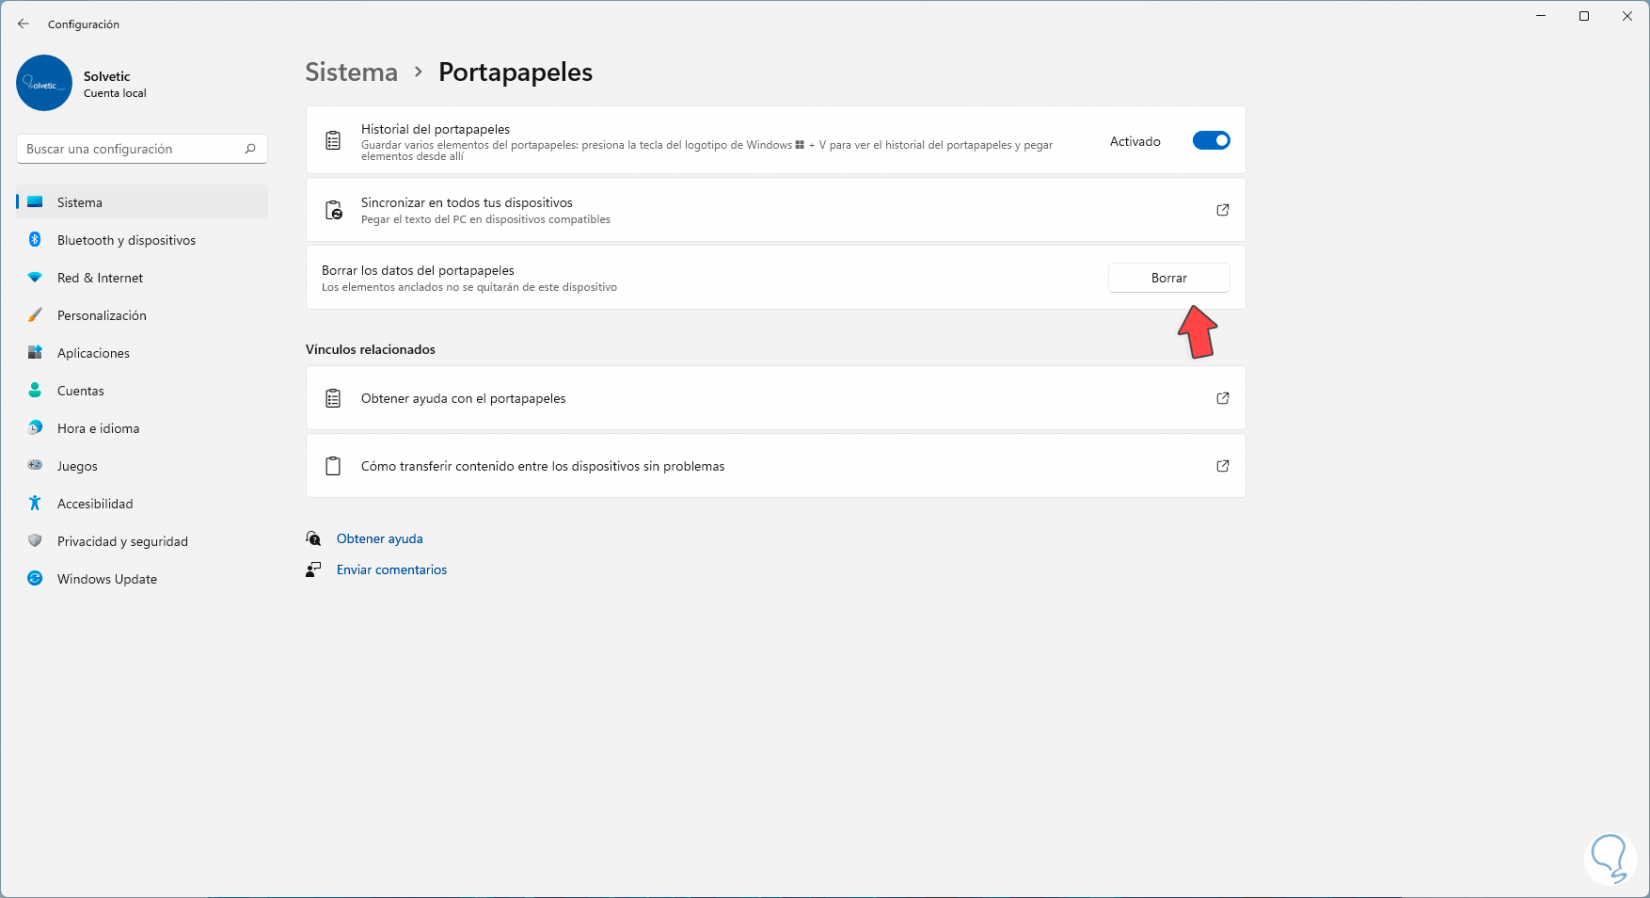The image size is (1650, 898).
Task: Click the Solvetic profile avatar
Action: [44, 83]
